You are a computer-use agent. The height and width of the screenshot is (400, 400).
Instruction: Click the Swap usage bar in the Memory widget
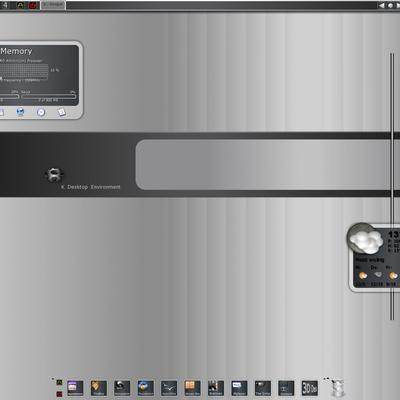coord(49,97)
